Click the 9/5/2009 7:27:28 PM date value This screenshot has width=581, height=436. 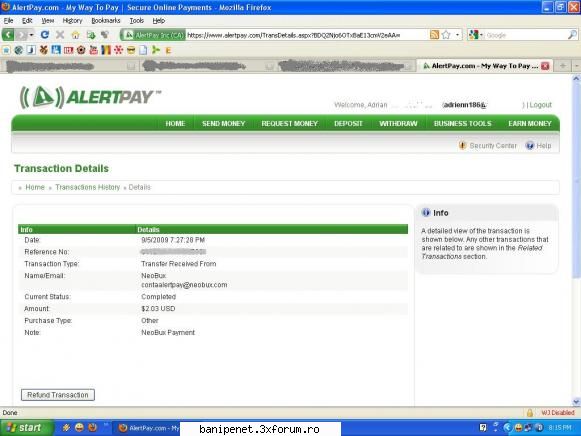[x=173, y=240]
